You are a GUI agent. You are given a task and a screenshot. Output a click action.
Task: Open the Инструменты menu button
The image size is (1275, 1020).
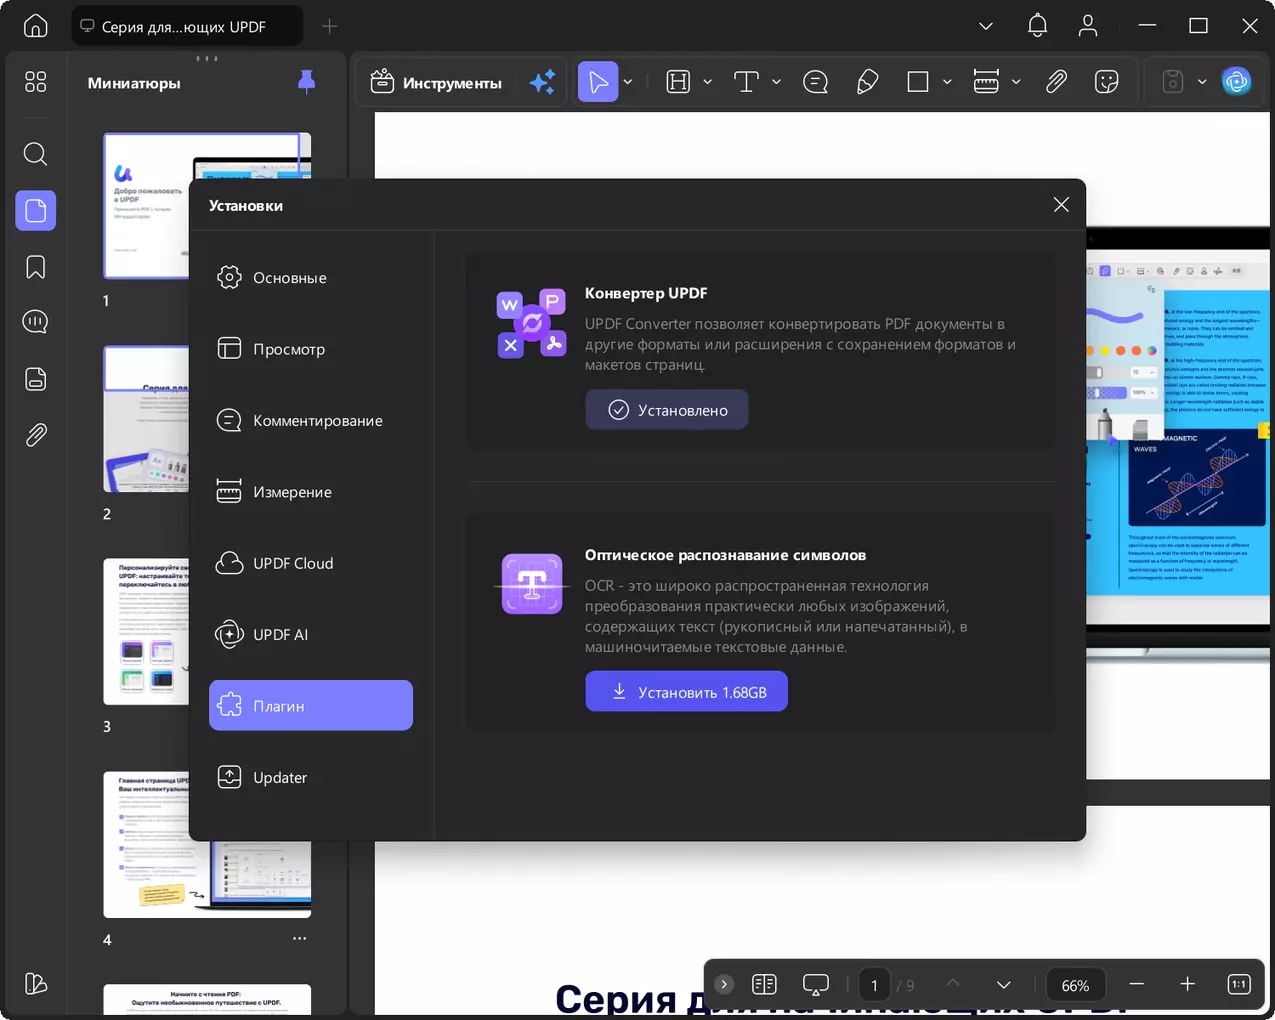tap(436, 83)
